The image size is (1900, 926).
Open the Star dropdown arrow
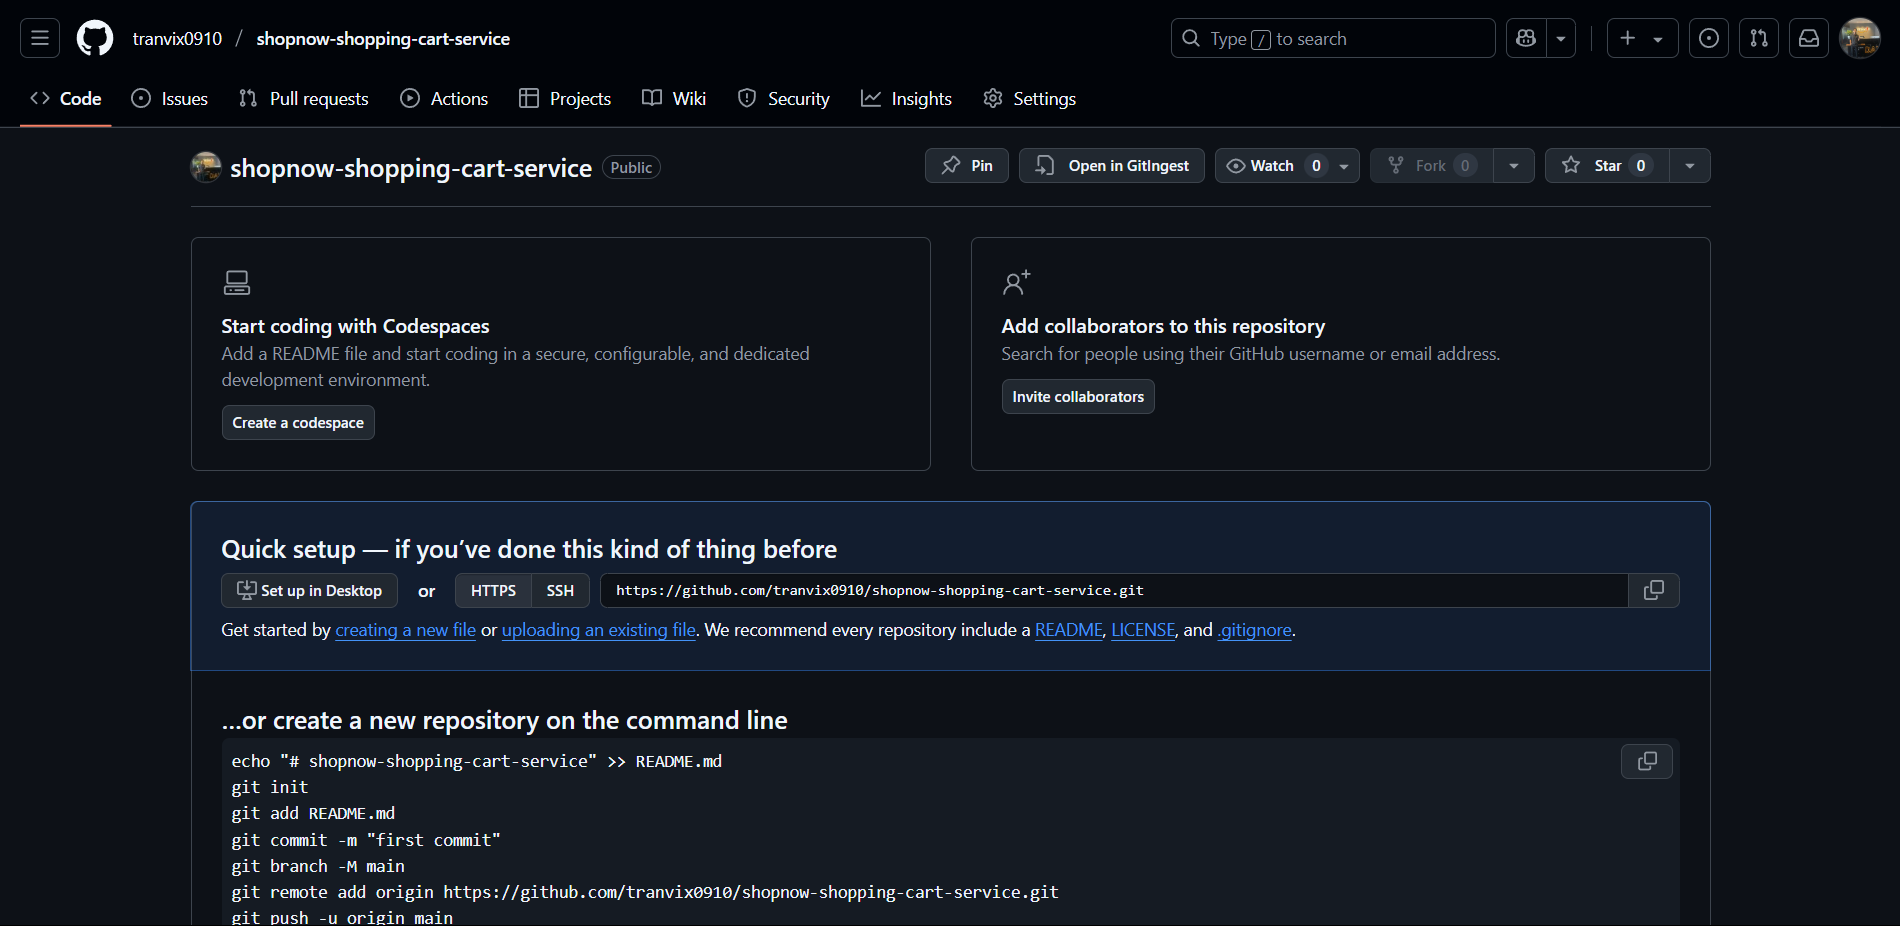click(x=1689, y=165)
